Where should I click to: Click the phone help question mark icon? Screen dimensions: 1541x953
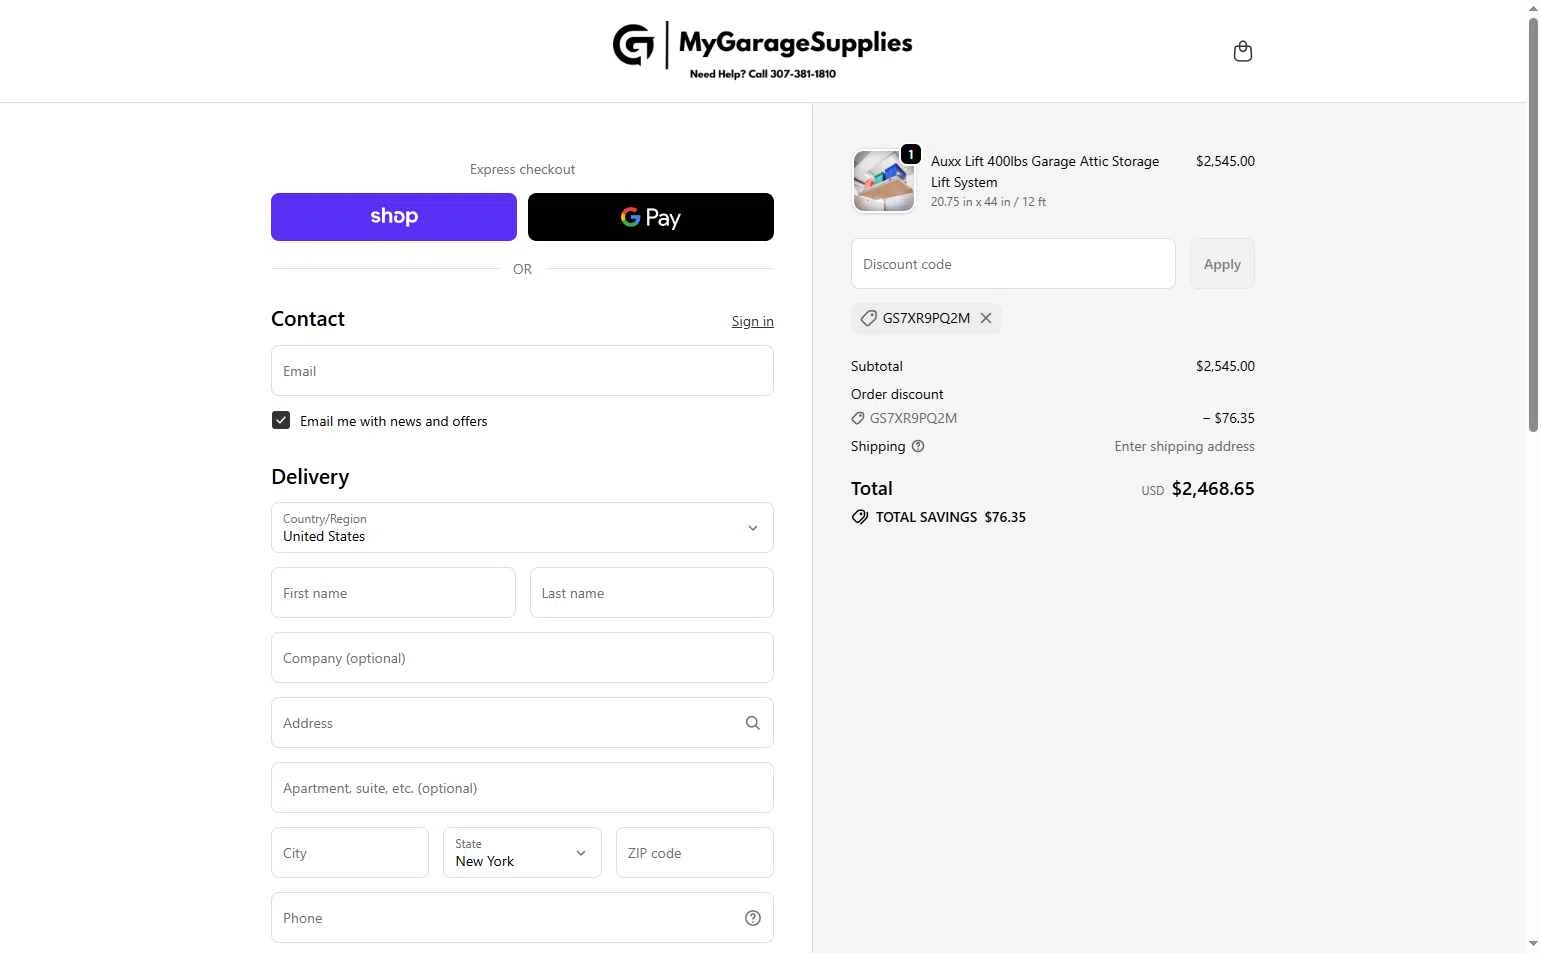click(x=753, y=918)
